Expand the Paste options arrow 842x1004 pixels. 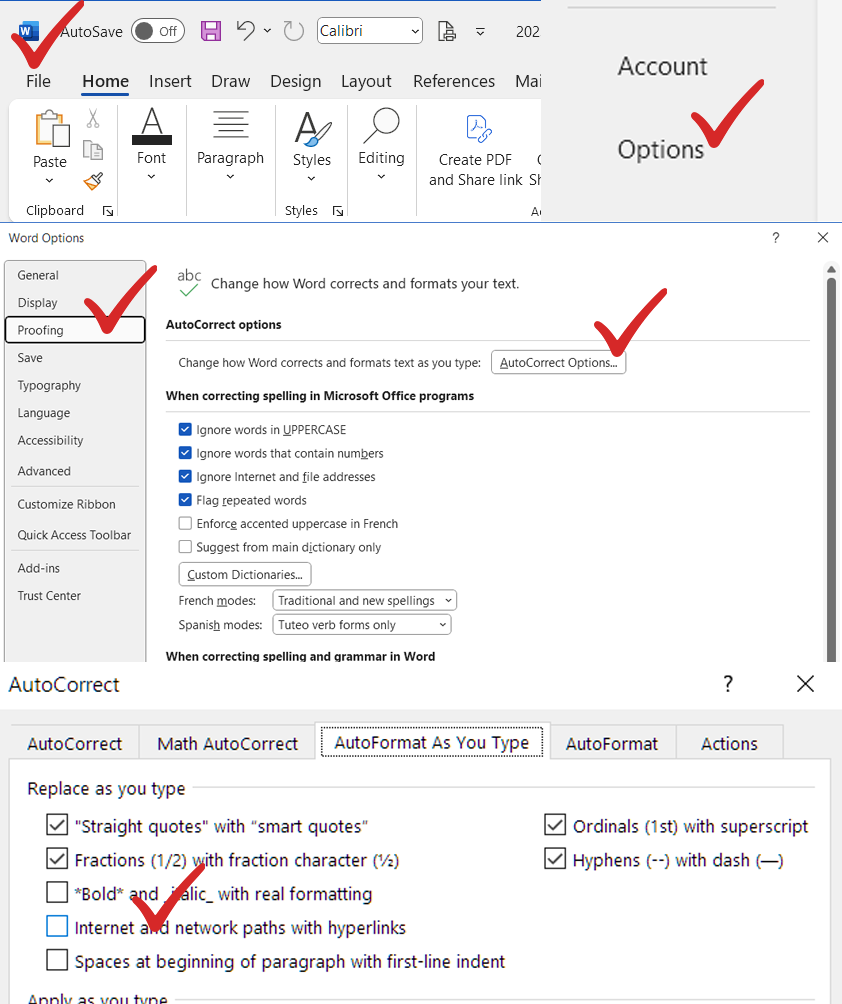click(x=49, y=181)
